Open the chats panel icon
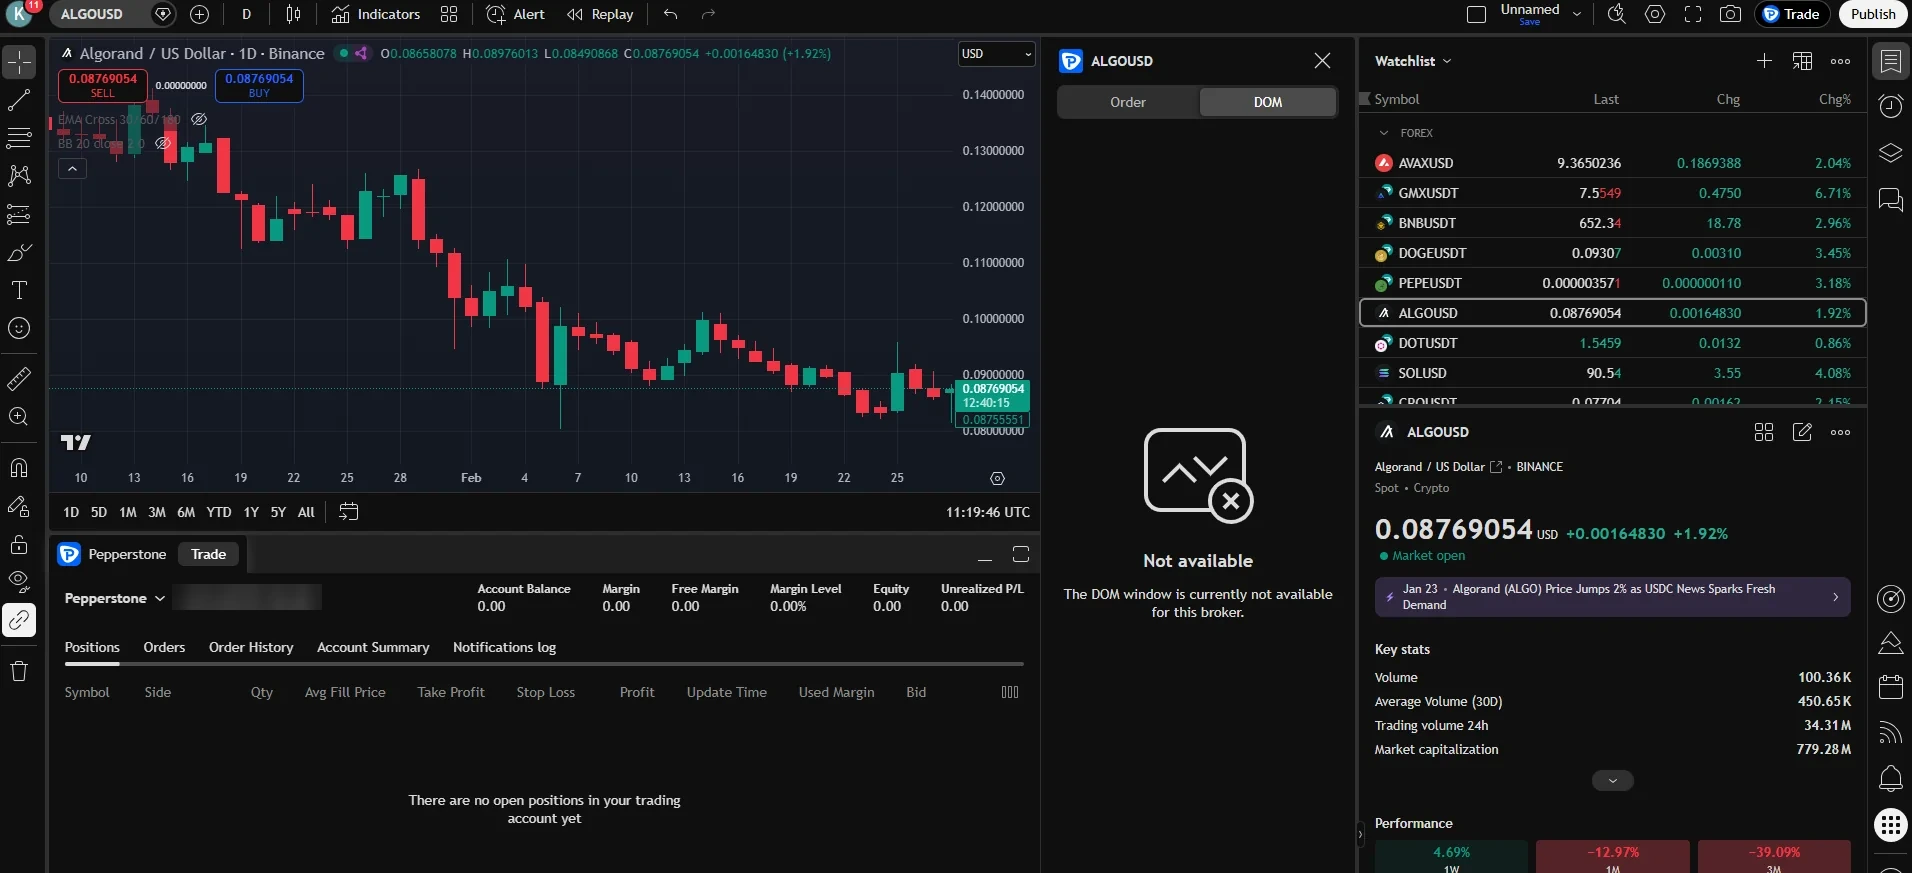Image resolution: width=1912 pixels, height=873 pixels. (1890, 199)
